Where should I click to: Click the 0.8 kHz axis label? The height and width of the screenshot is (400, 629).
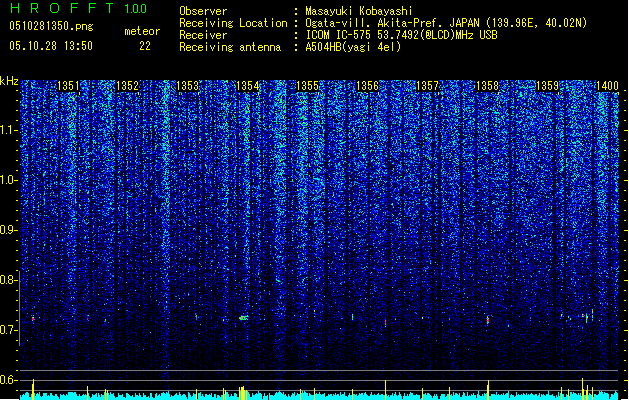click(9, 280)
